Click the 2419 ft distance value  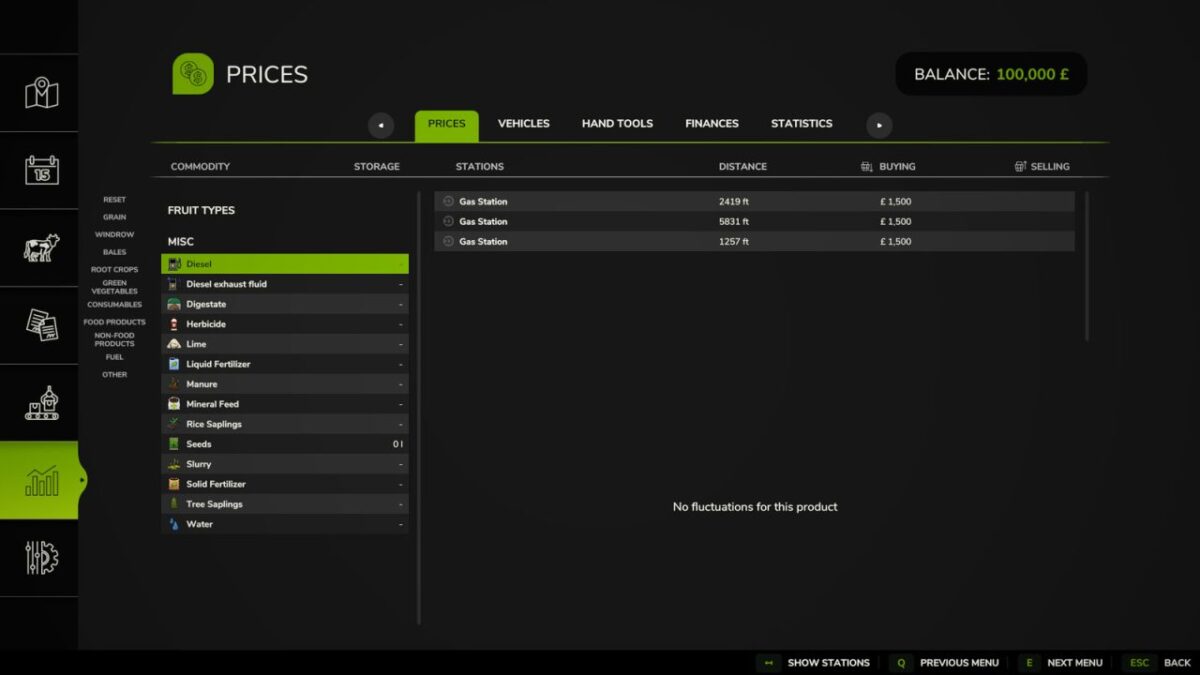pyautogui.click(x=733, y=201)
